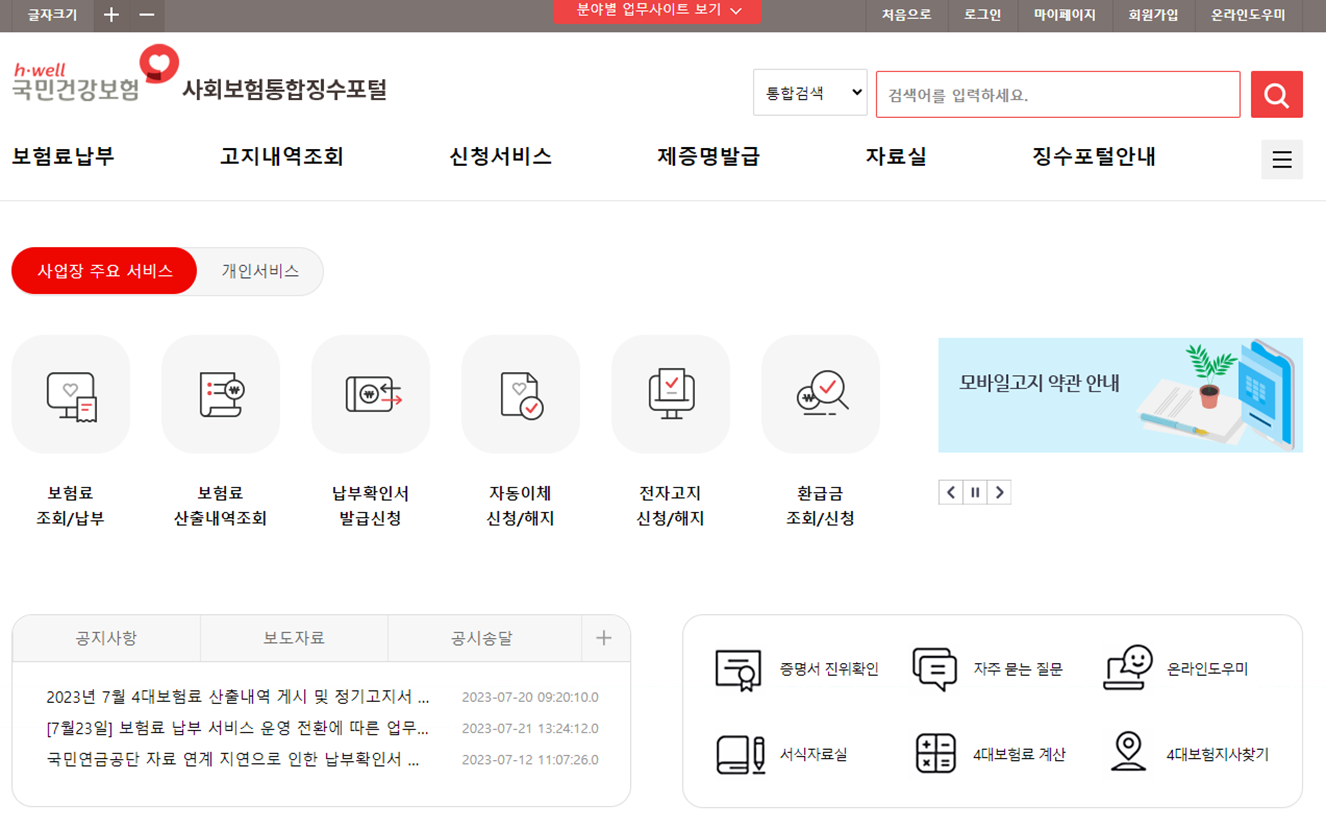The height and width of the screenshot is (829, 1326).
Task: Click the 서식자료실 book icon
Action: tap(740, 754)
